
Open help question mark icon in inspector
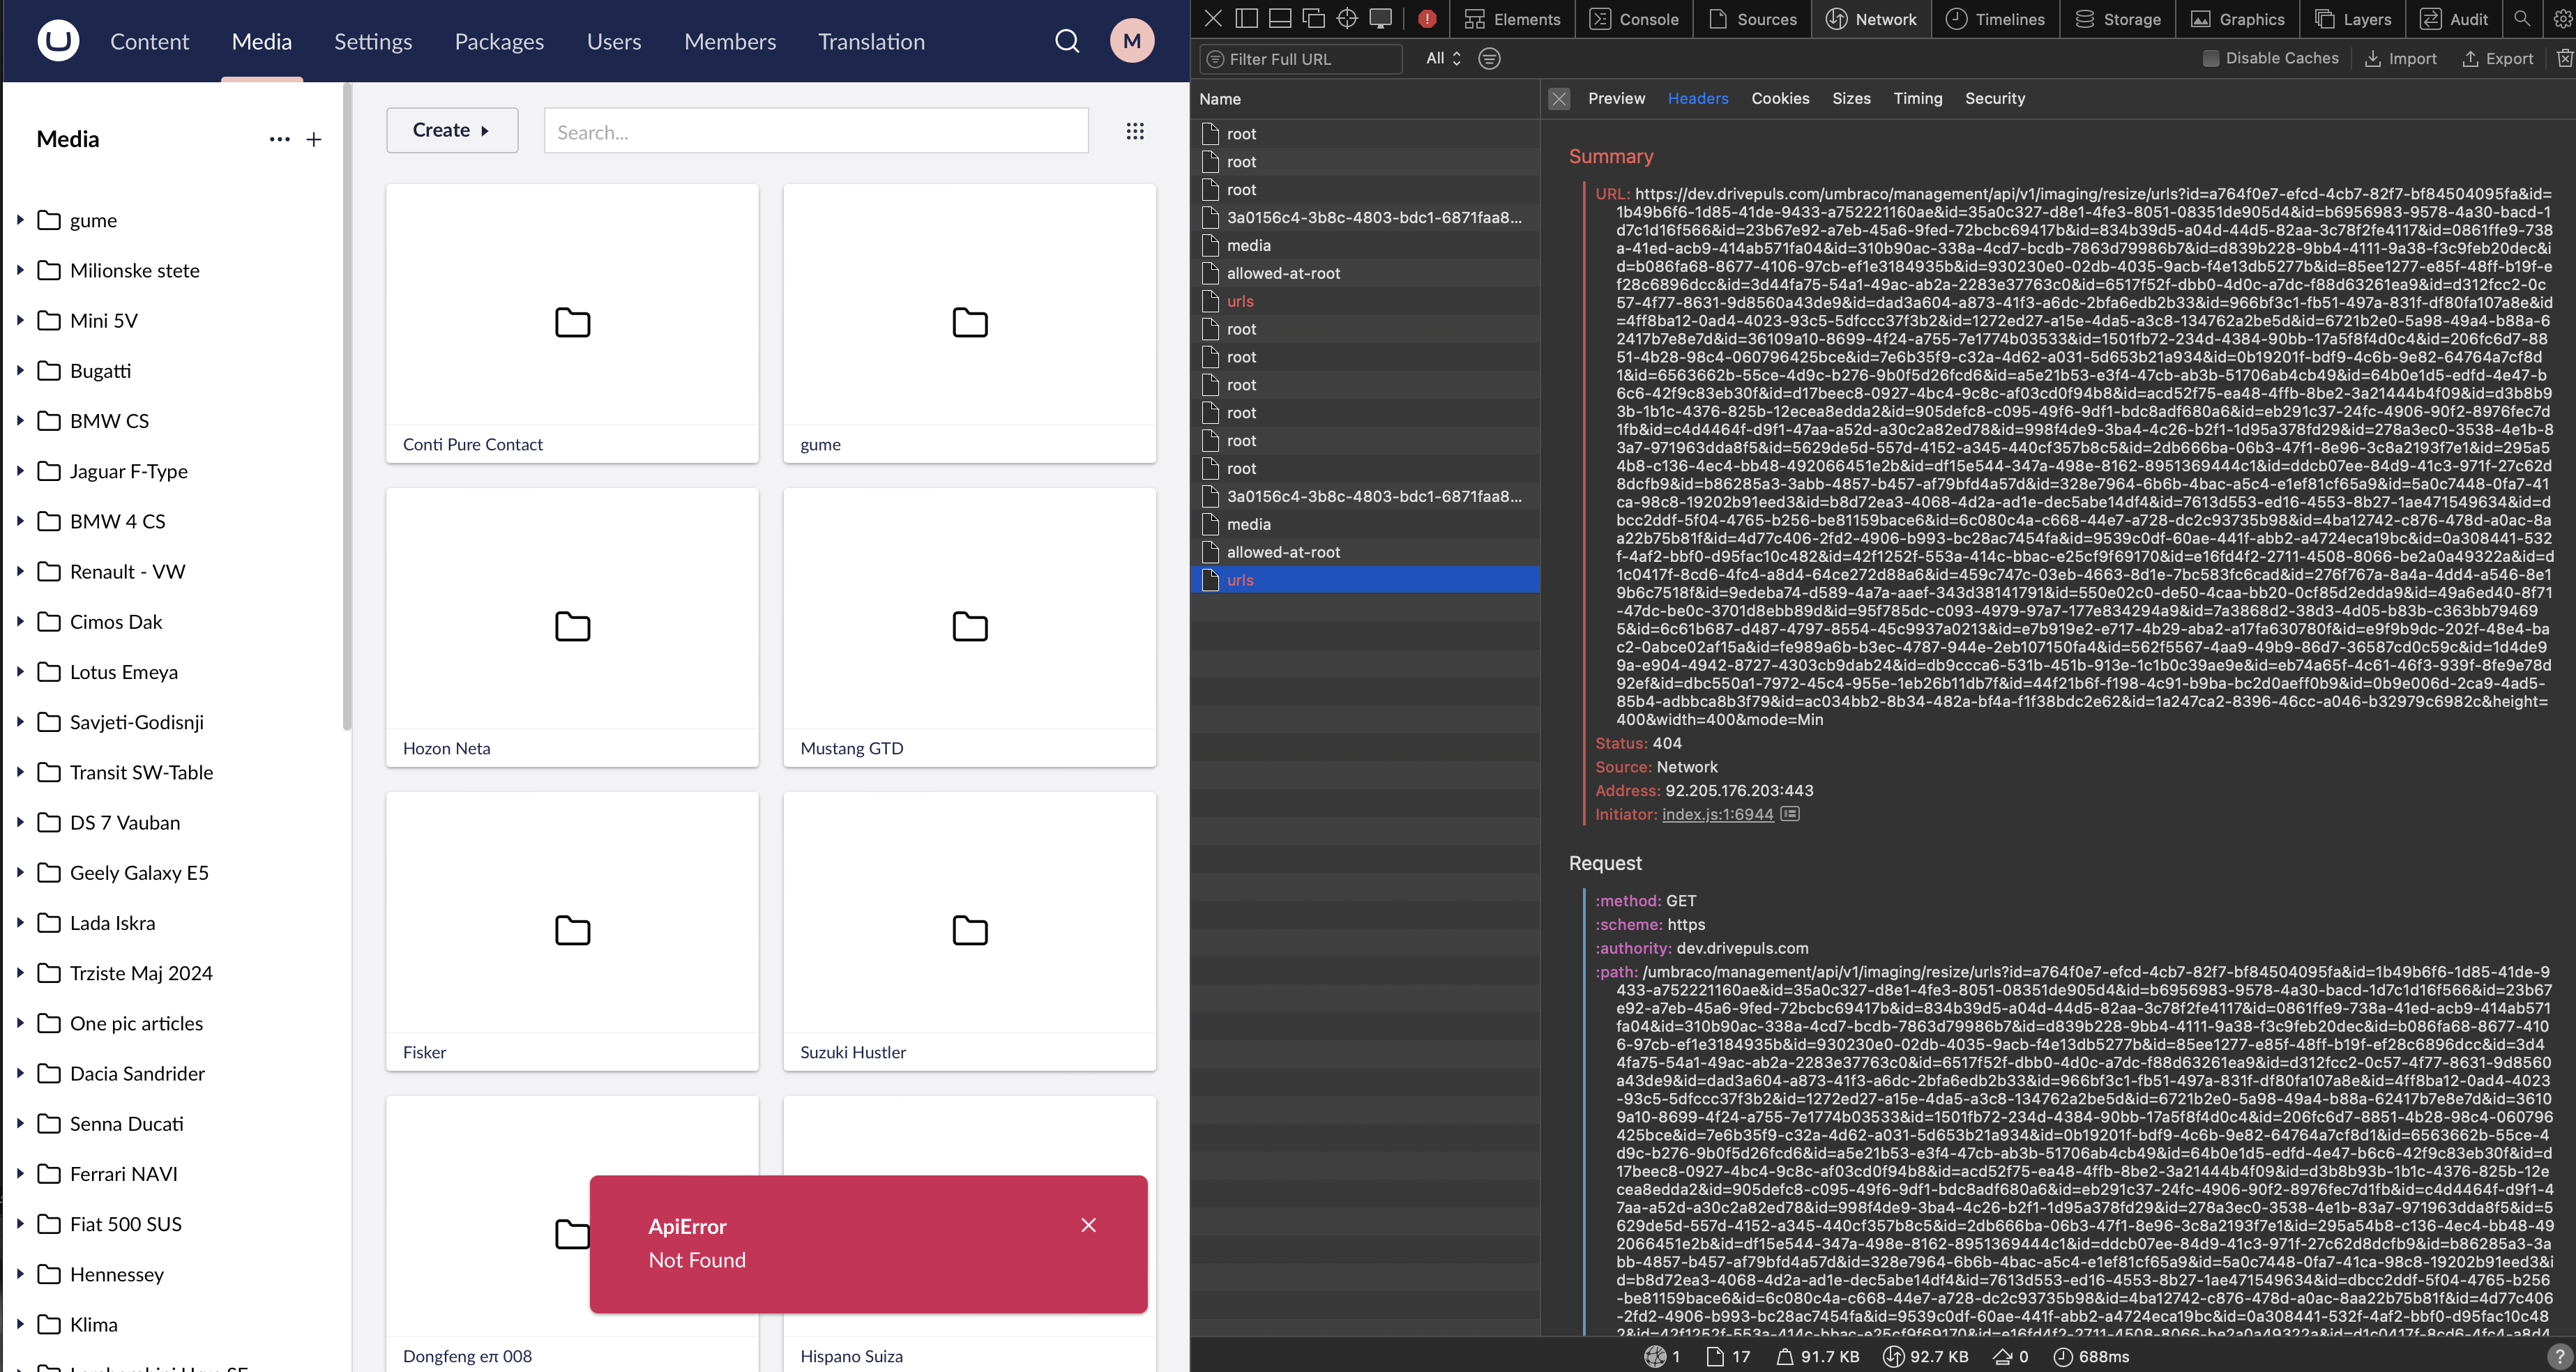click(2559, 1356)
